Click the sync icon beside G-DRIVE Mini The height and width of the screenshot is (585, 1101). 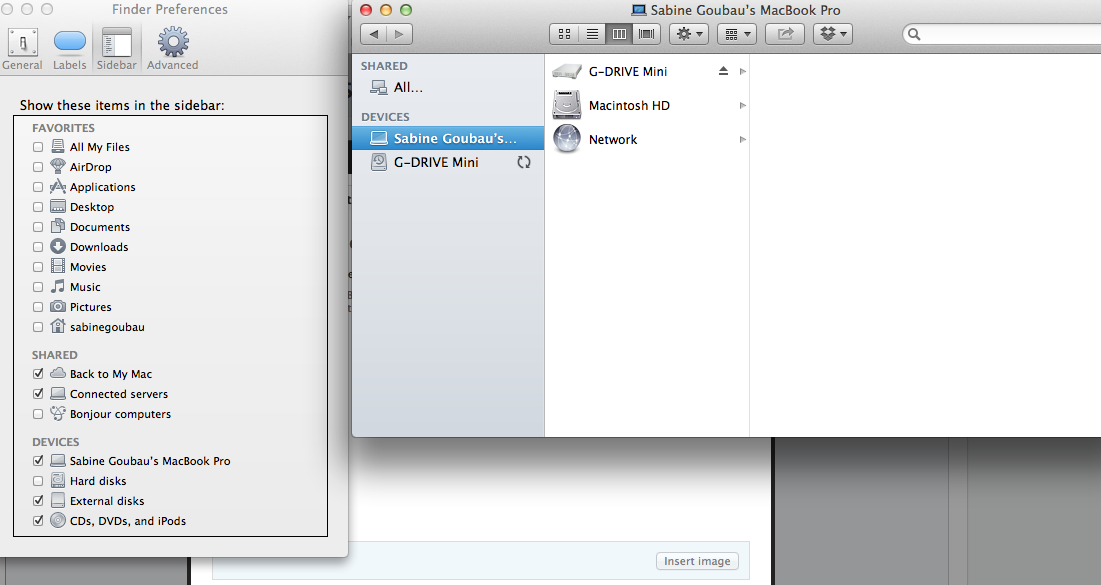[524, 162]
